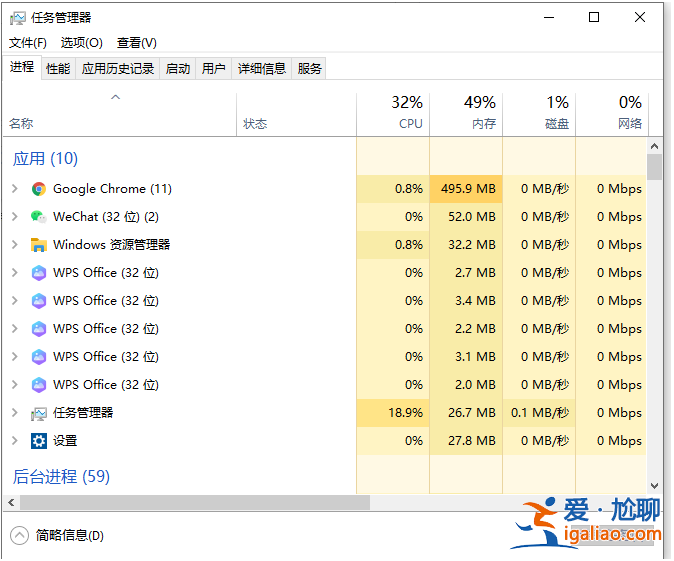Click the vertical scrollbar up arrow
The width and height of the screenshot is (674, 561).
[x=655, y=147]
